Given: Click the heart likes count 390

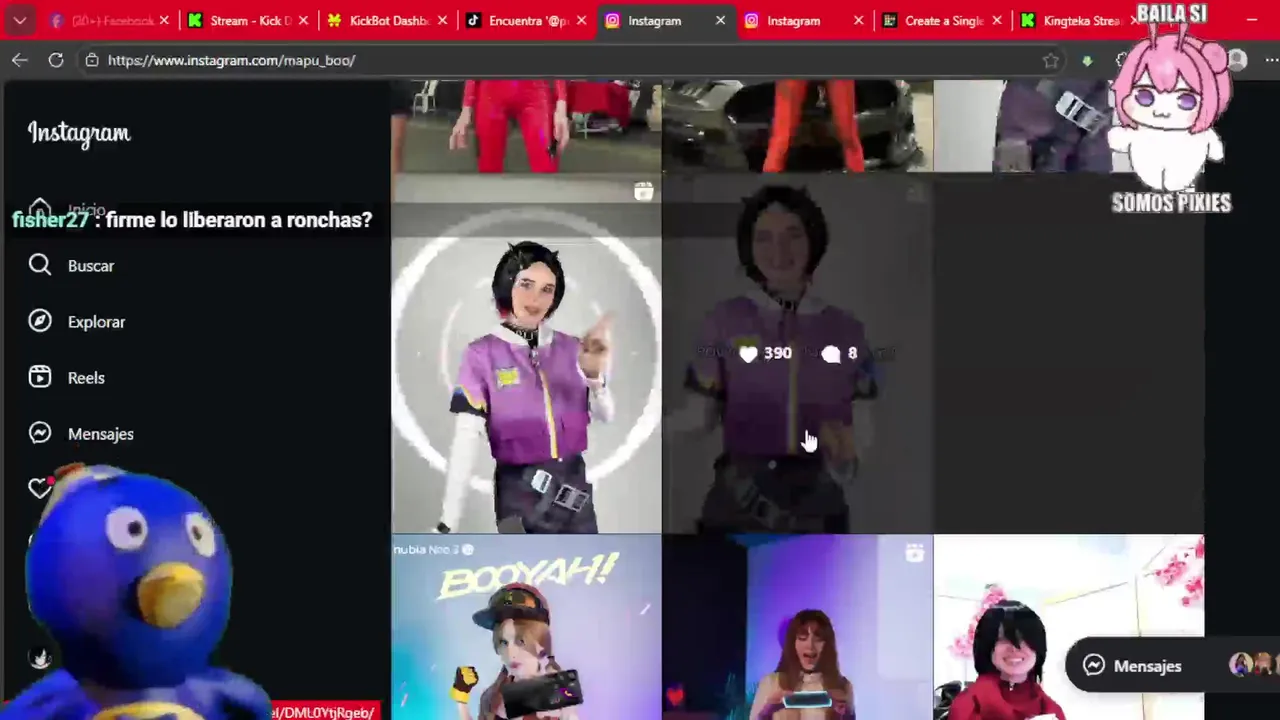Looking at the screenshot, I should coord(766,353).
